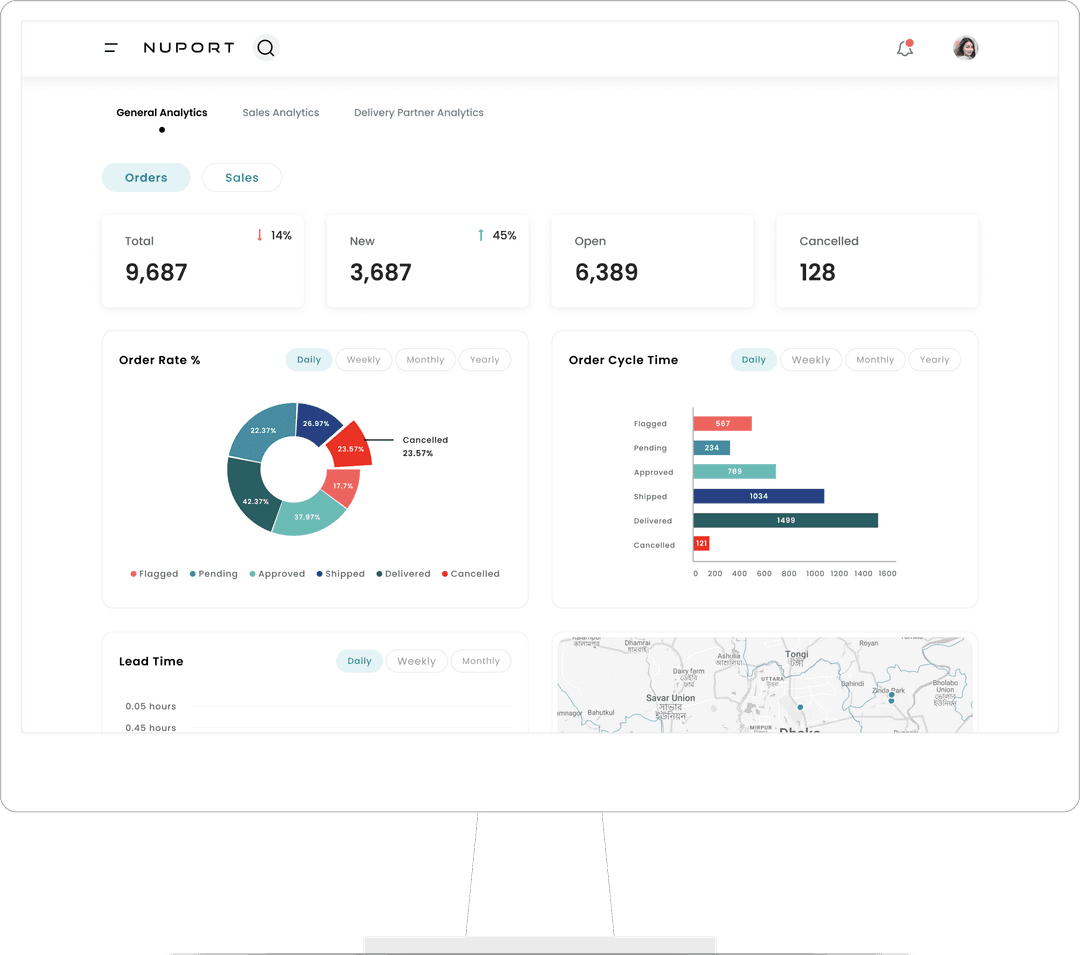Screen dimensions: 1080x955
Task: Open the hamburger navigation menu
Action: click(110, 47)
